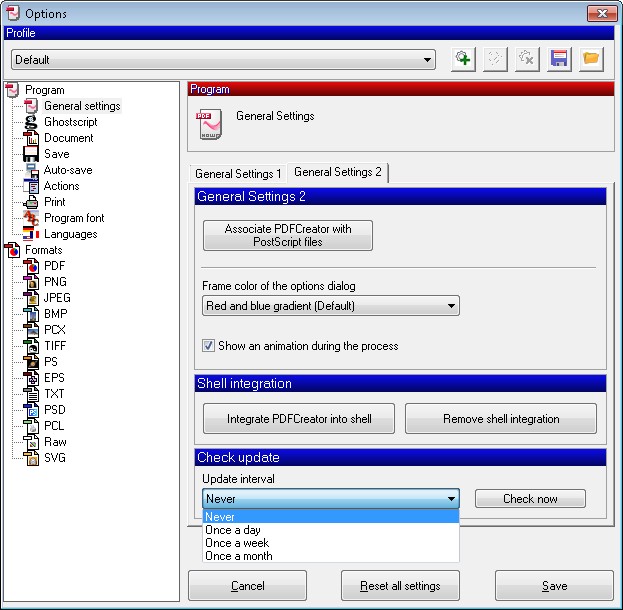Open the Frame color of options dialog dropdown

point(331,306)
